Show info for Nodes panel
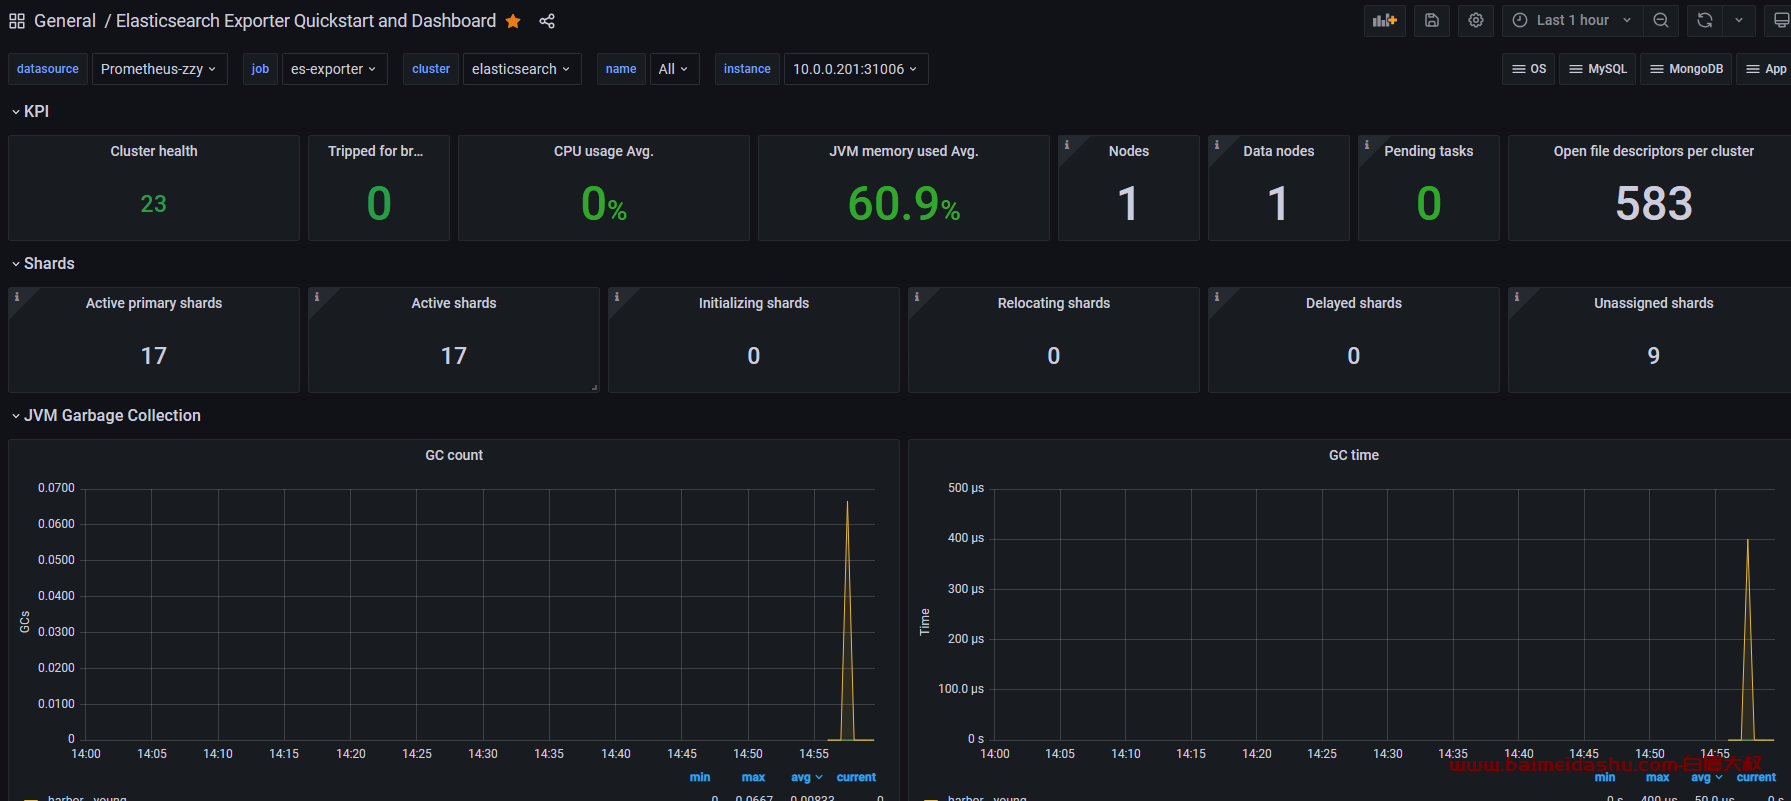 click(1066, 145)
